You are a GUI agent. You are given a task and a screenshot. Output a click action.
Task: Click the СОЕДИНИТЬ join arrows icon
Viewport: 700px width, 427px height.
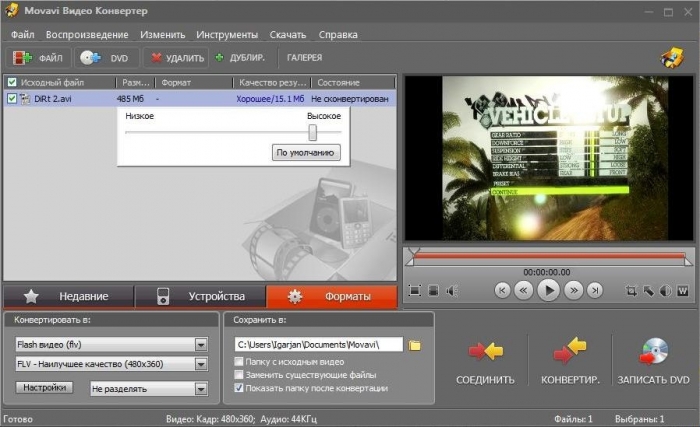[485, 350]
